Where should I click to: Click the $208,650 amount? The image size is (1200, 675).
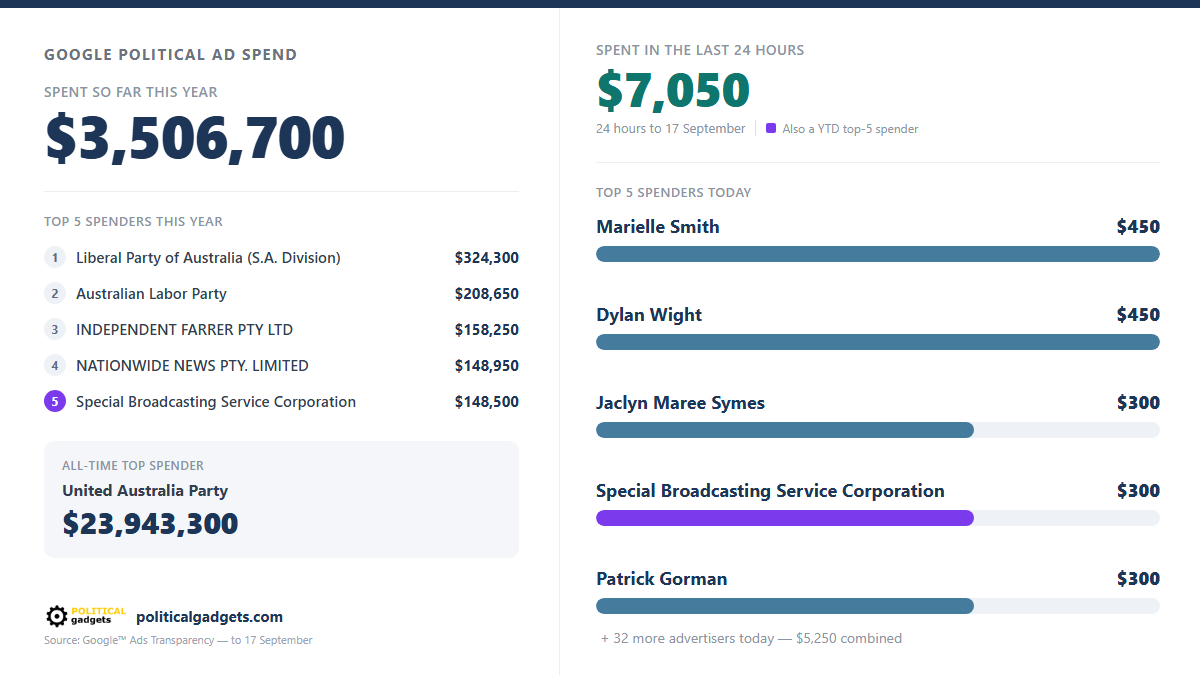[487, 294]
